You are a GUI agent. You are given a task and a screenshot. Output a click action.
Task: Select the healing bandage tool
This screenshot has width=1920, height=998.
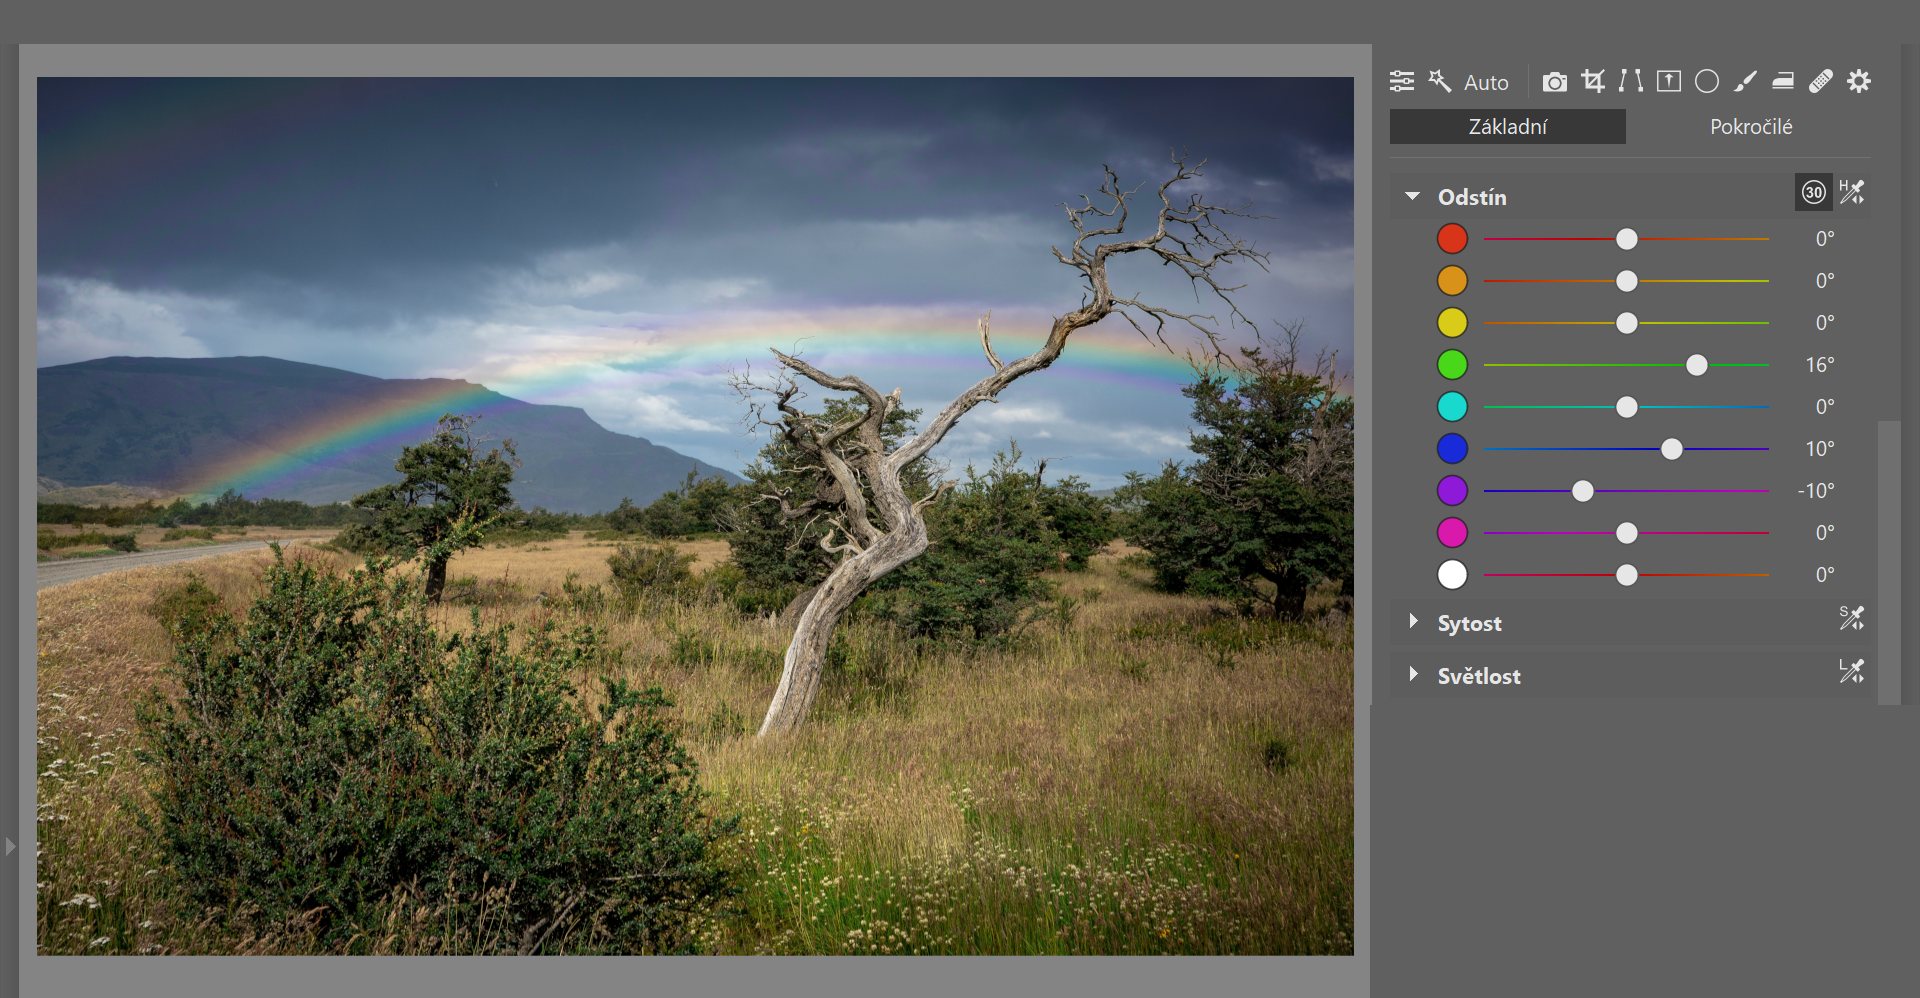1821,81
